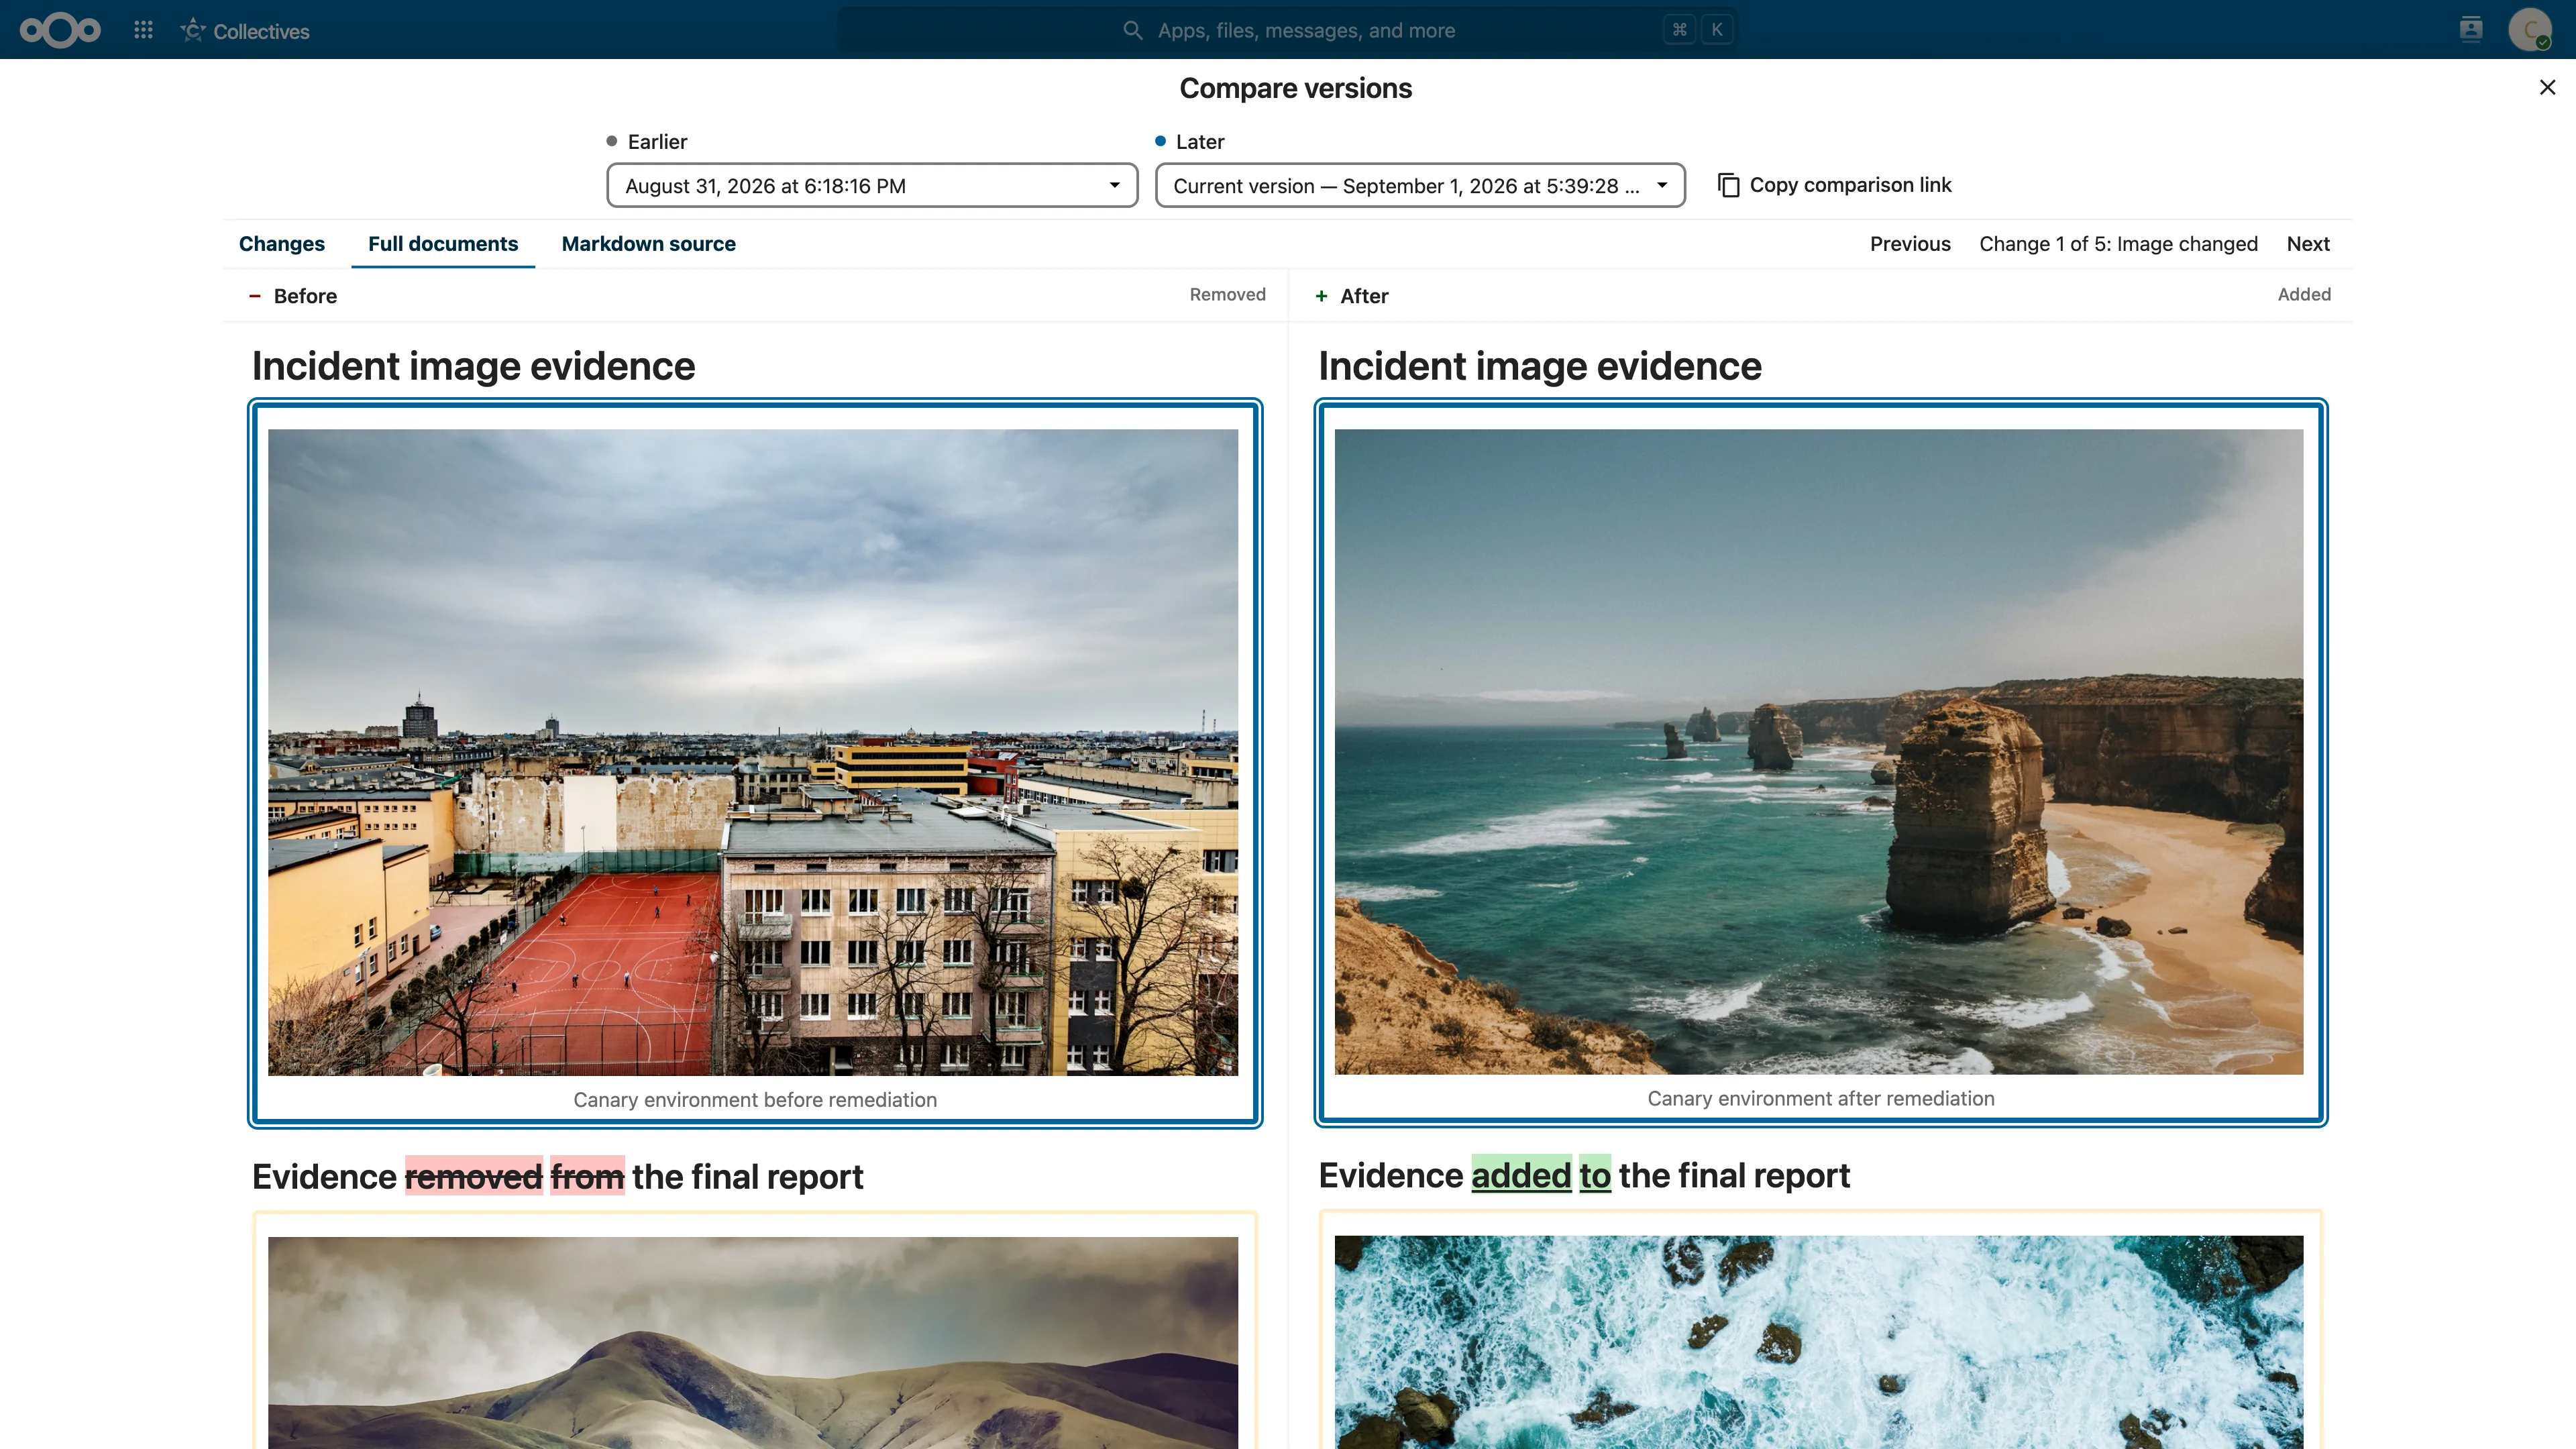Click the Nextcloud logo icon
This screenshot has width=2576, height=1449.
coord(60,30)
